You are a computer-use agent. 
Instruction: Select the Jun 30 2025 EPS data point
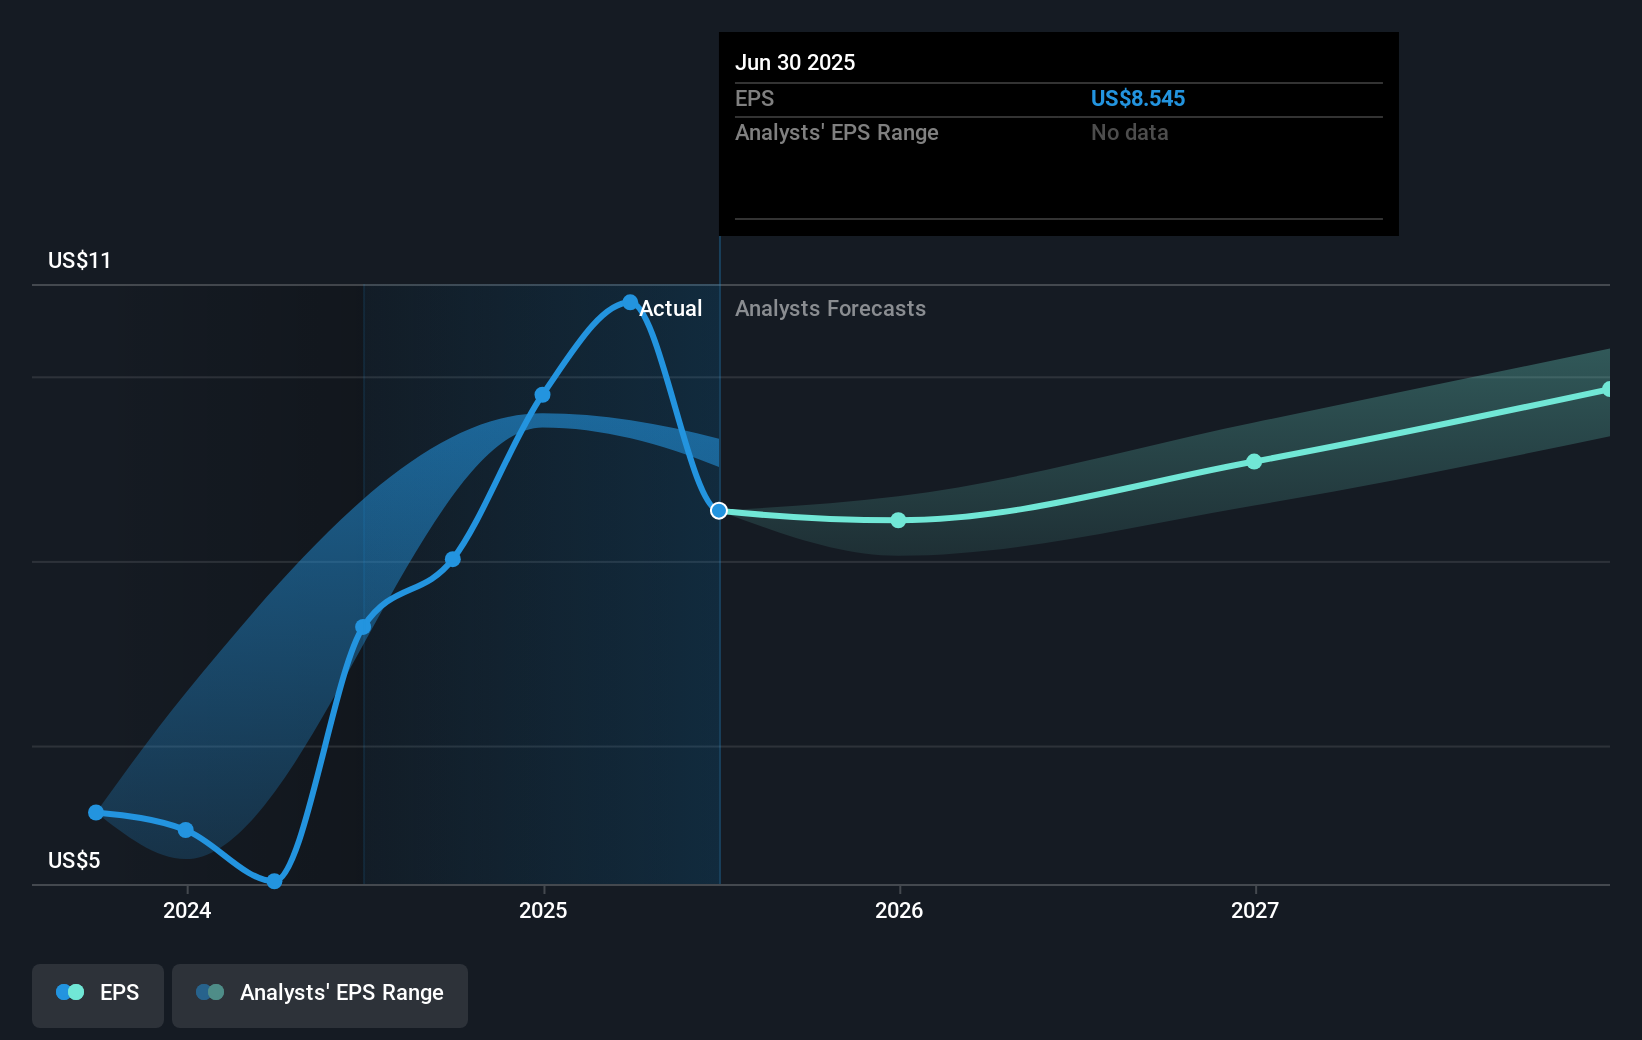[x=719, y=511]
